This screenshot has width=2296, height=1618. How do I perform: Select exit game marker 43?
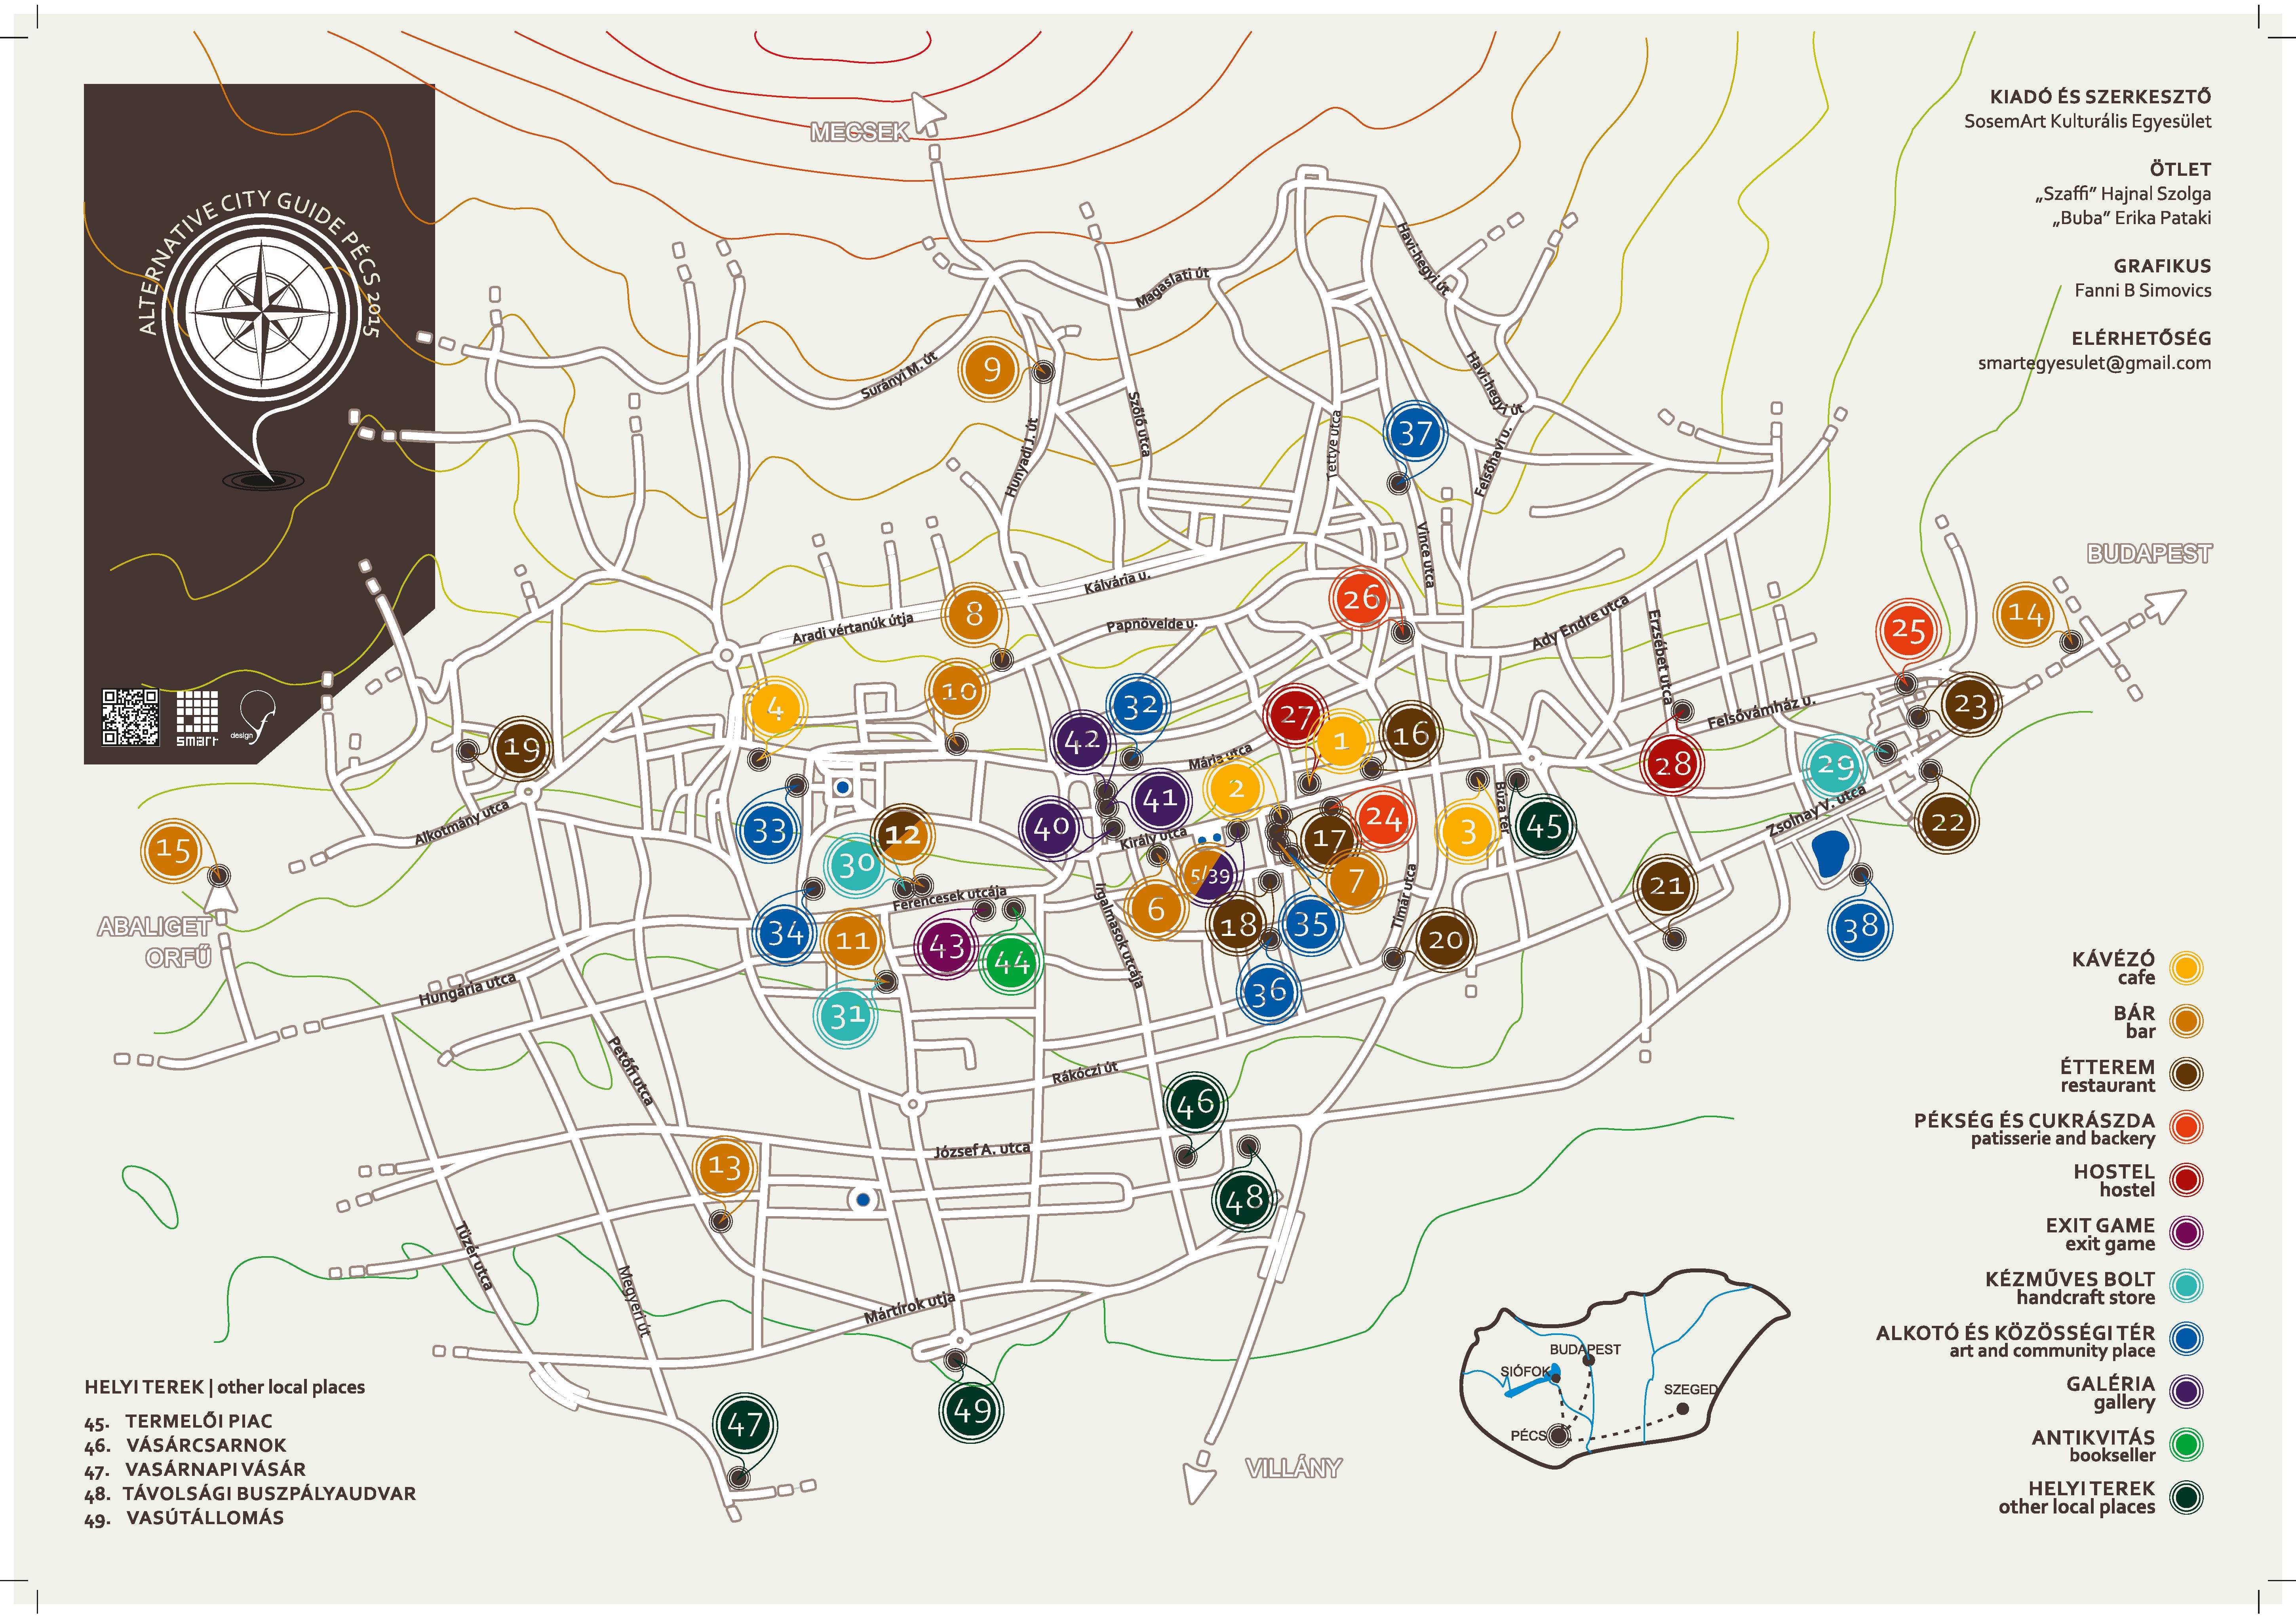coord(946,946)
